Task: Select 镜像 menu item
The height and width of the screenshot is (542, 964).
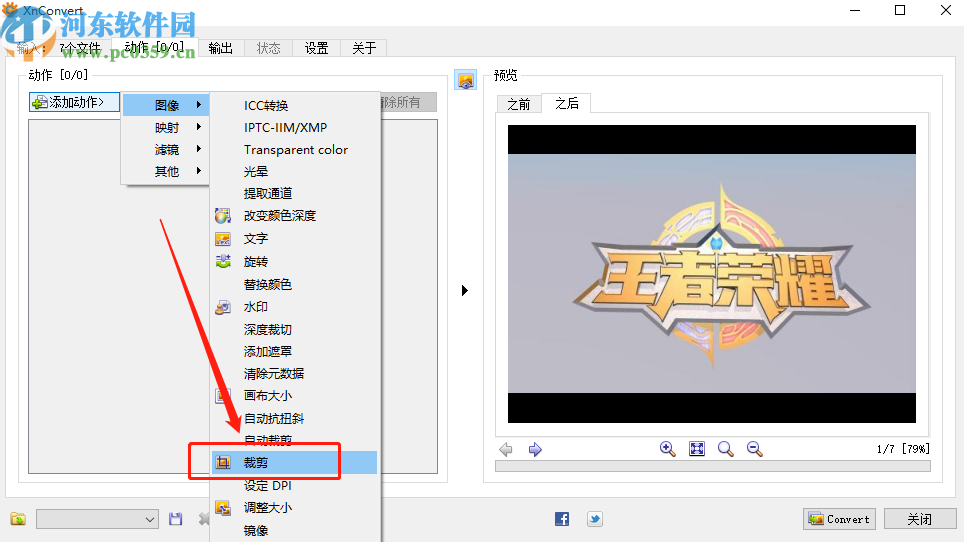Action: click(x=256, y=530)
